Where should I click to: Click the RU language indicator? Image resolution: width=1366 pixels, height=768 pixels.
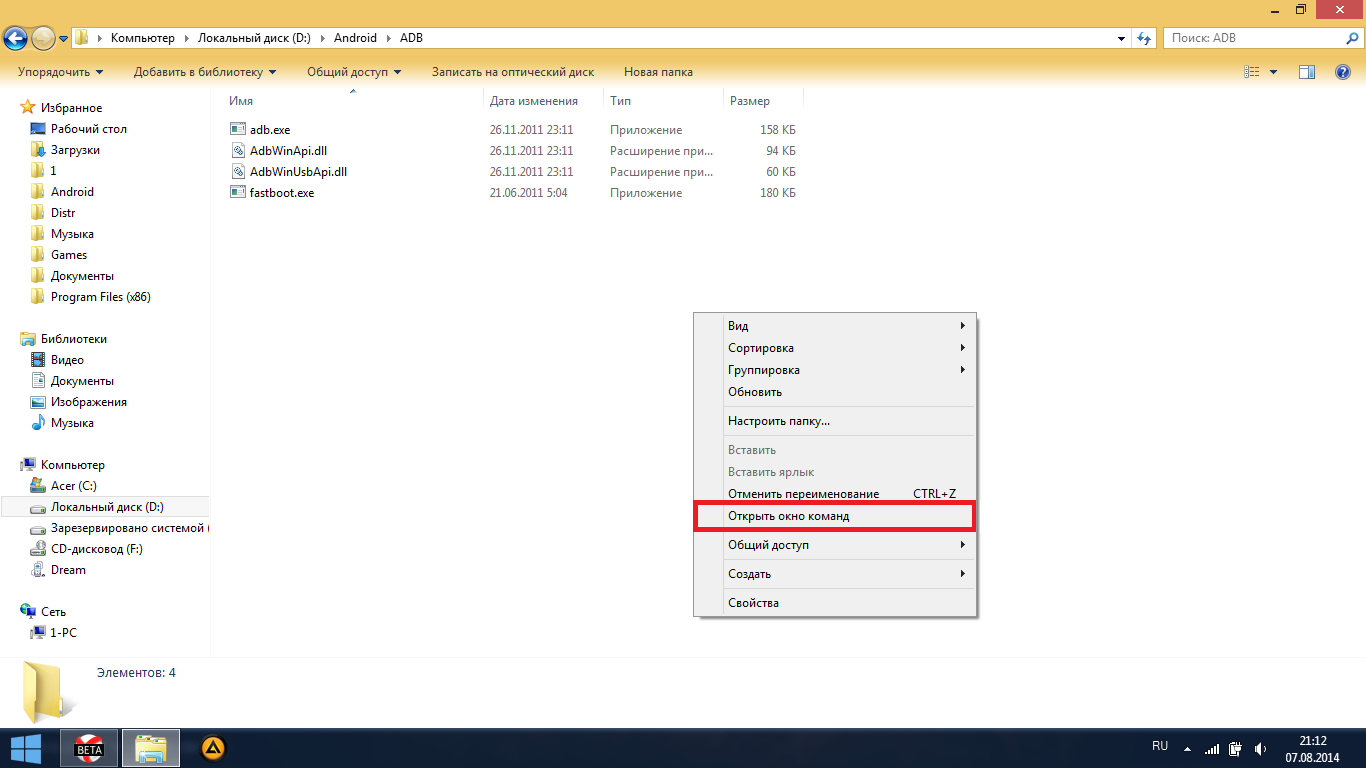[1160, 746]
